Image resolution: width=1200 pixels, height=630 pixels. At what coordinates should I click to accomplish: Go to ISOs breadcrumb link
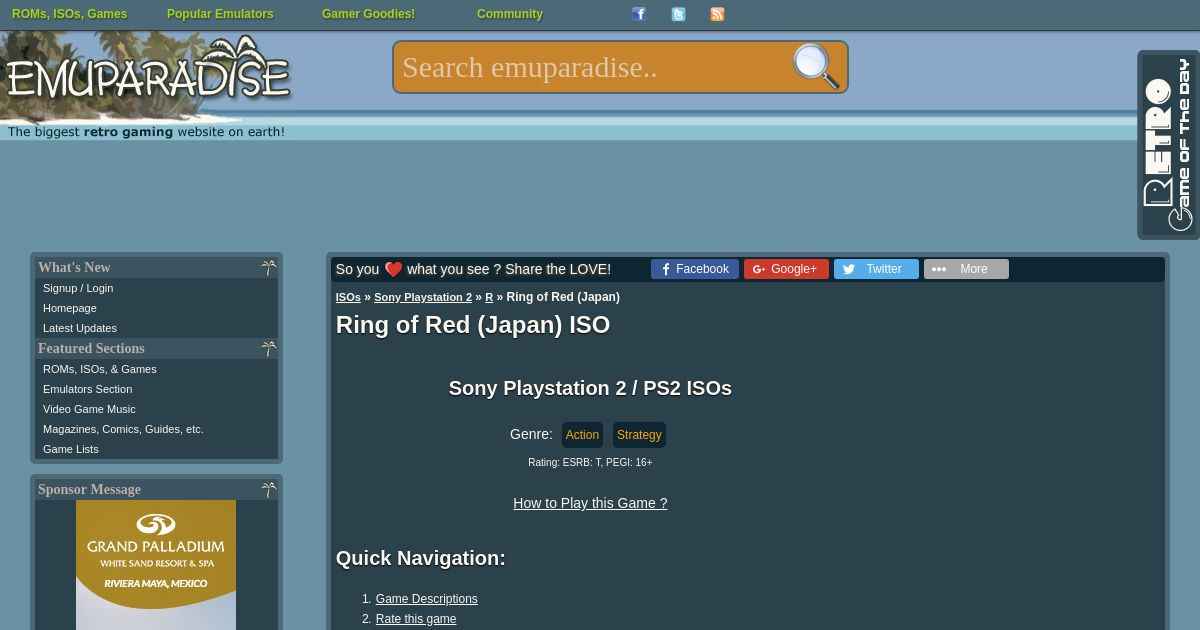pyautogui.click(x=348, y=297)
